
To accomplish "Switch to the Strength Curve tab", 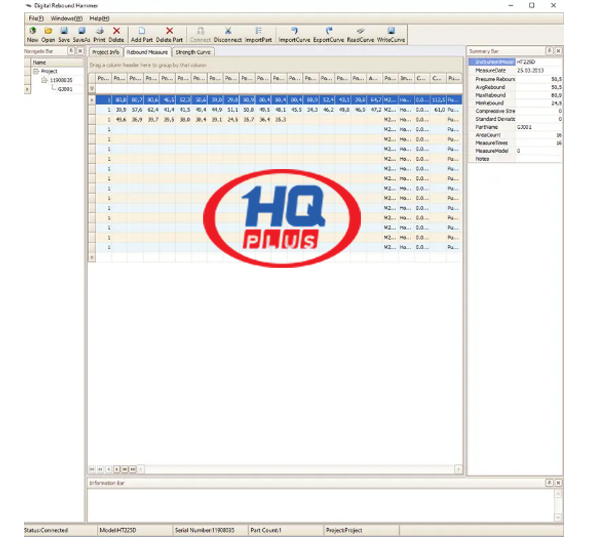I will click(x=193, y=52).
